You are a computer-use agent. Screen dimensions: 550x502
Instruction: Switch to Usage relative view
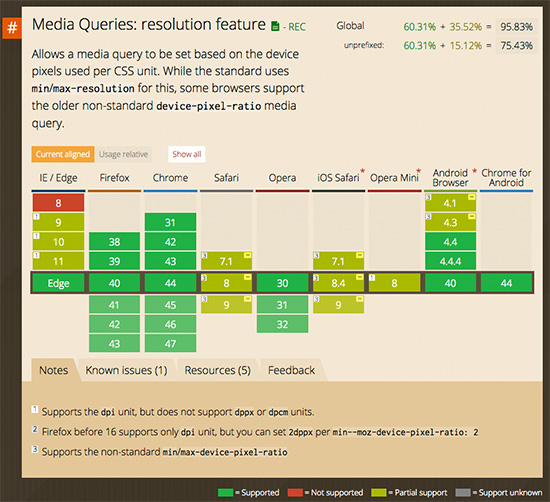point(123,154)
